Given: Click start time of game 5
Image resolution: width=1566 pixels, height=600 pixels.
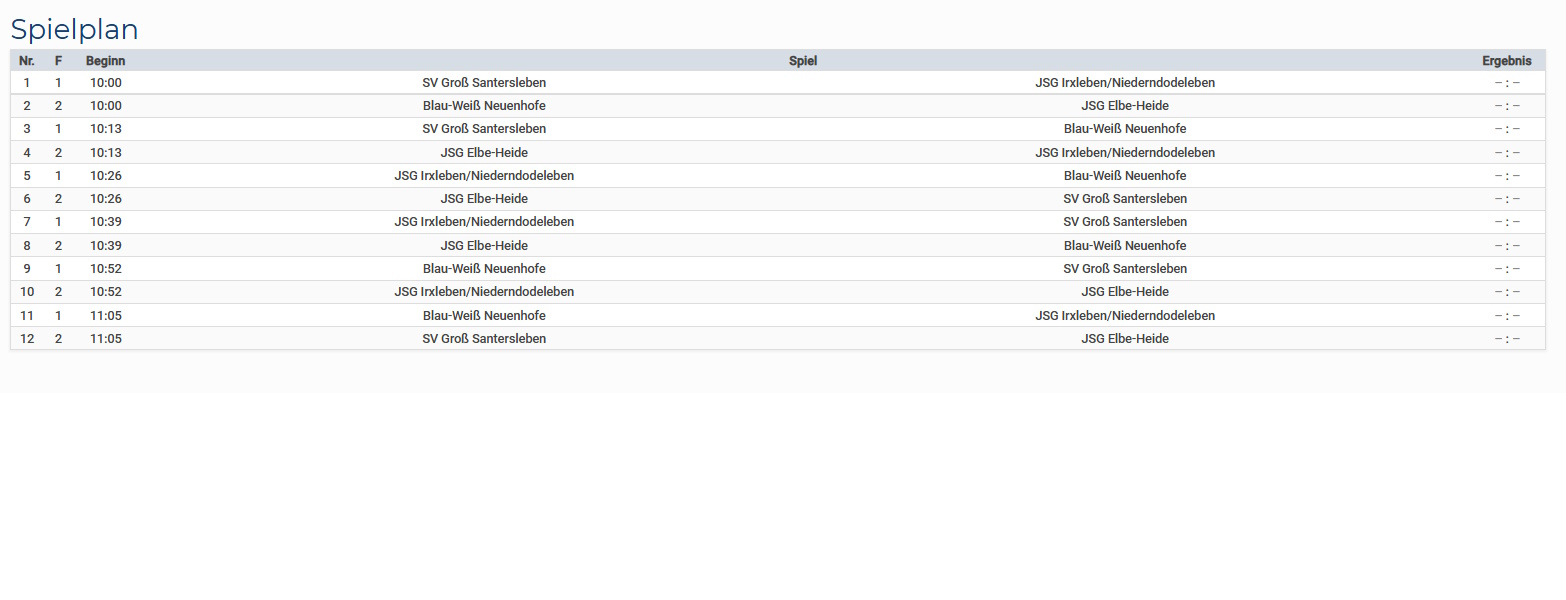Looking at the screenshot, I should 106,176.
